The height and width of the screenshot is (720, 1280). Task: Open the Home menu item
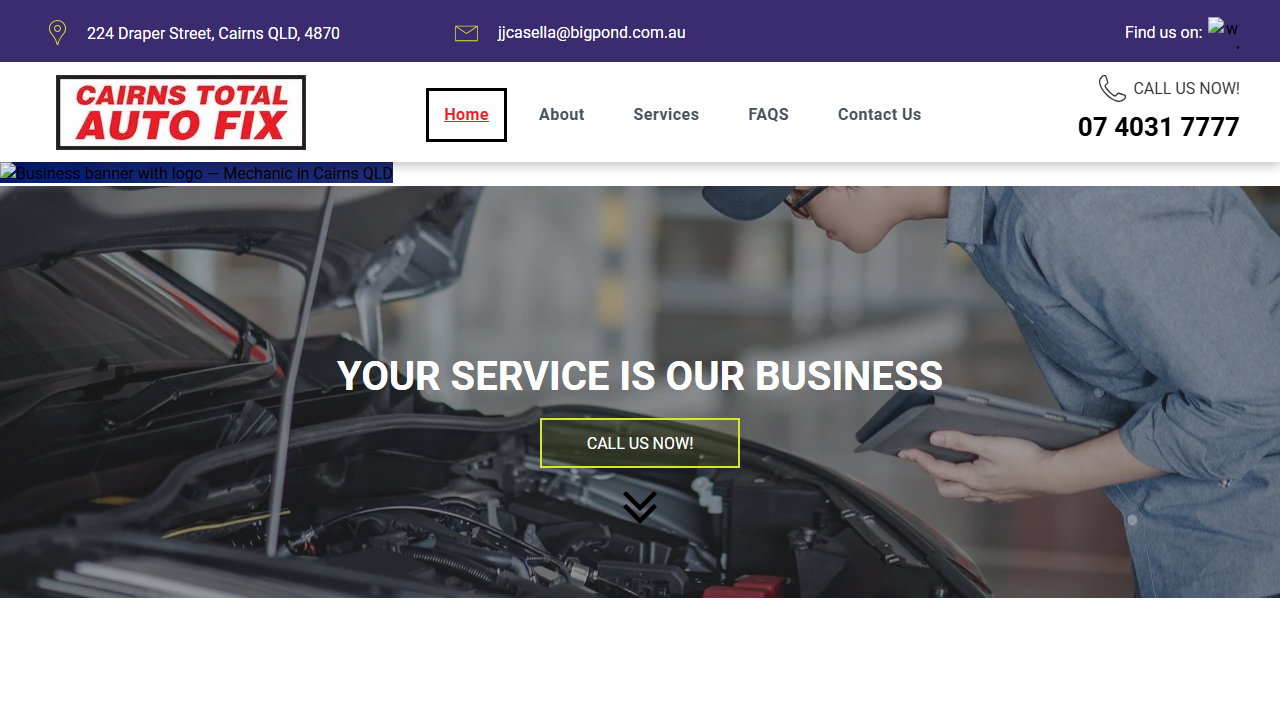point(466,115)
